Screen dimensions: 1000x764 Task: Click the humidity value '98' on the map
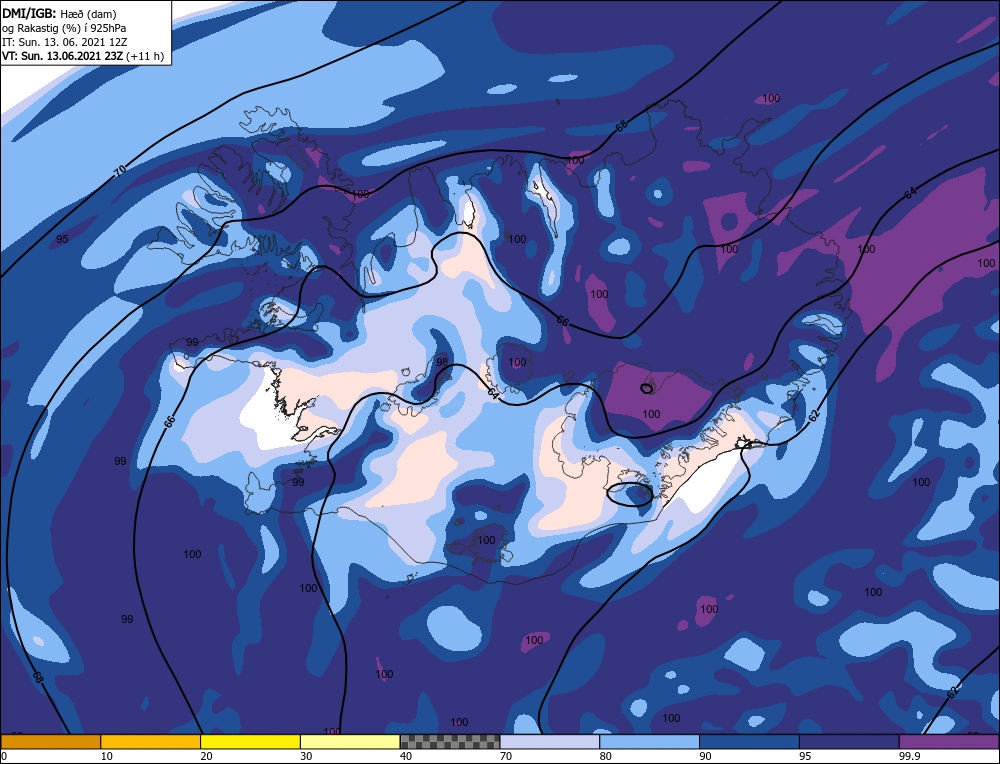[x=442, y=362]
